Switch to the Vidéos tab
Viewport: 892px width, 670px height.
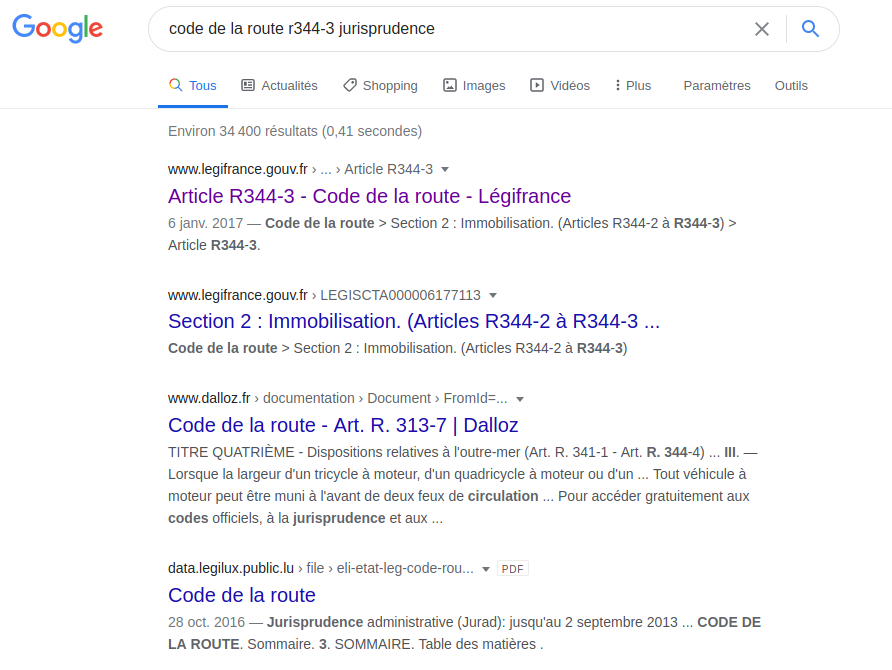point(560,85)
